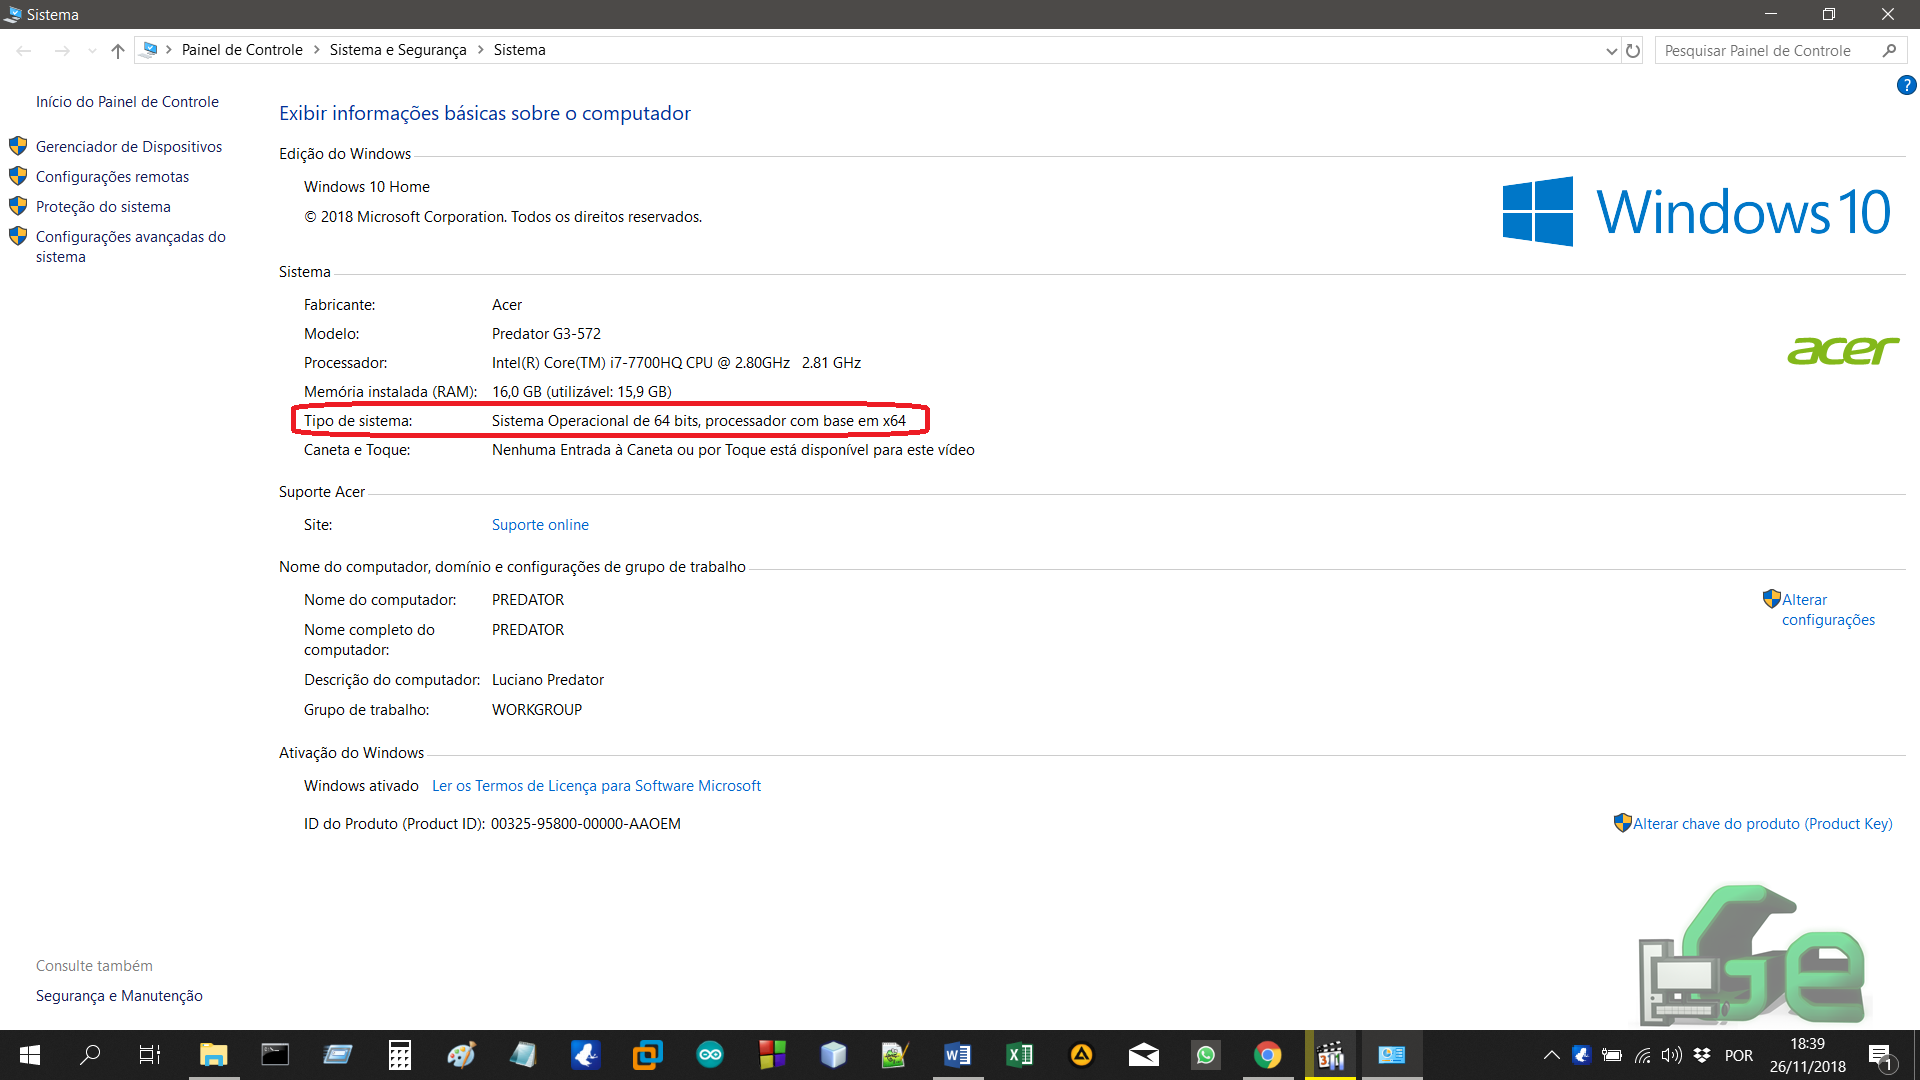This screenshot has width=1920, height=1080.
Task: Open VirtualBox cube icon on the taskbar
Action: click(834, 1055)
